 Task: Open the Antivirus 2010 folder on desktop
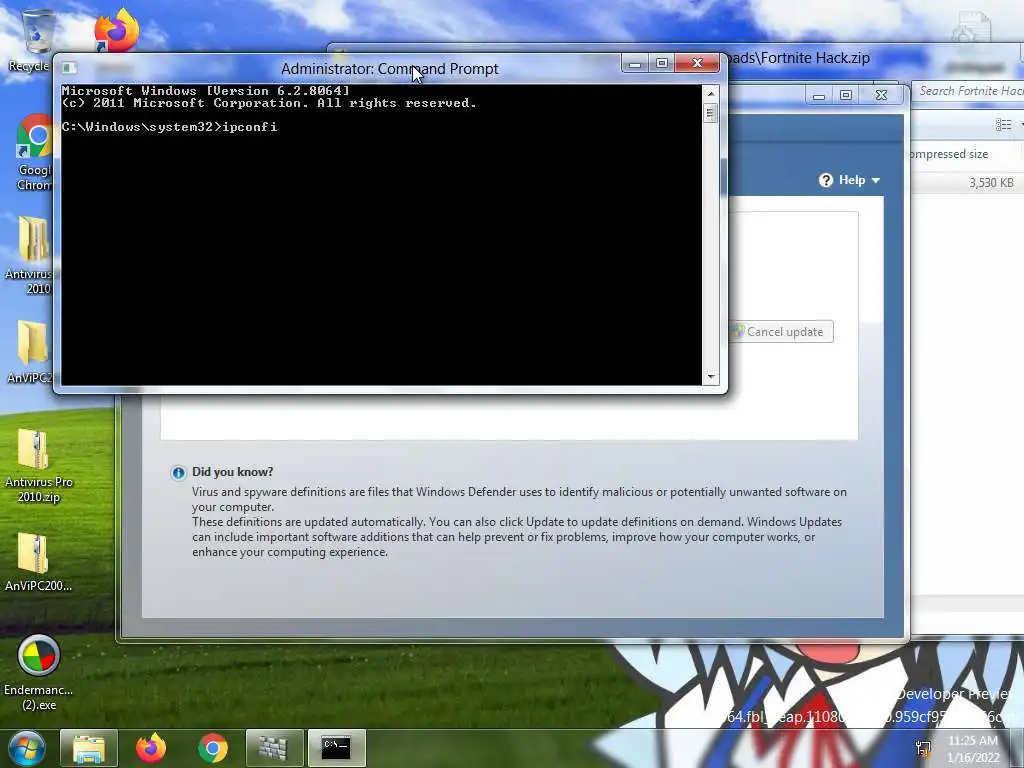[33, 255]
